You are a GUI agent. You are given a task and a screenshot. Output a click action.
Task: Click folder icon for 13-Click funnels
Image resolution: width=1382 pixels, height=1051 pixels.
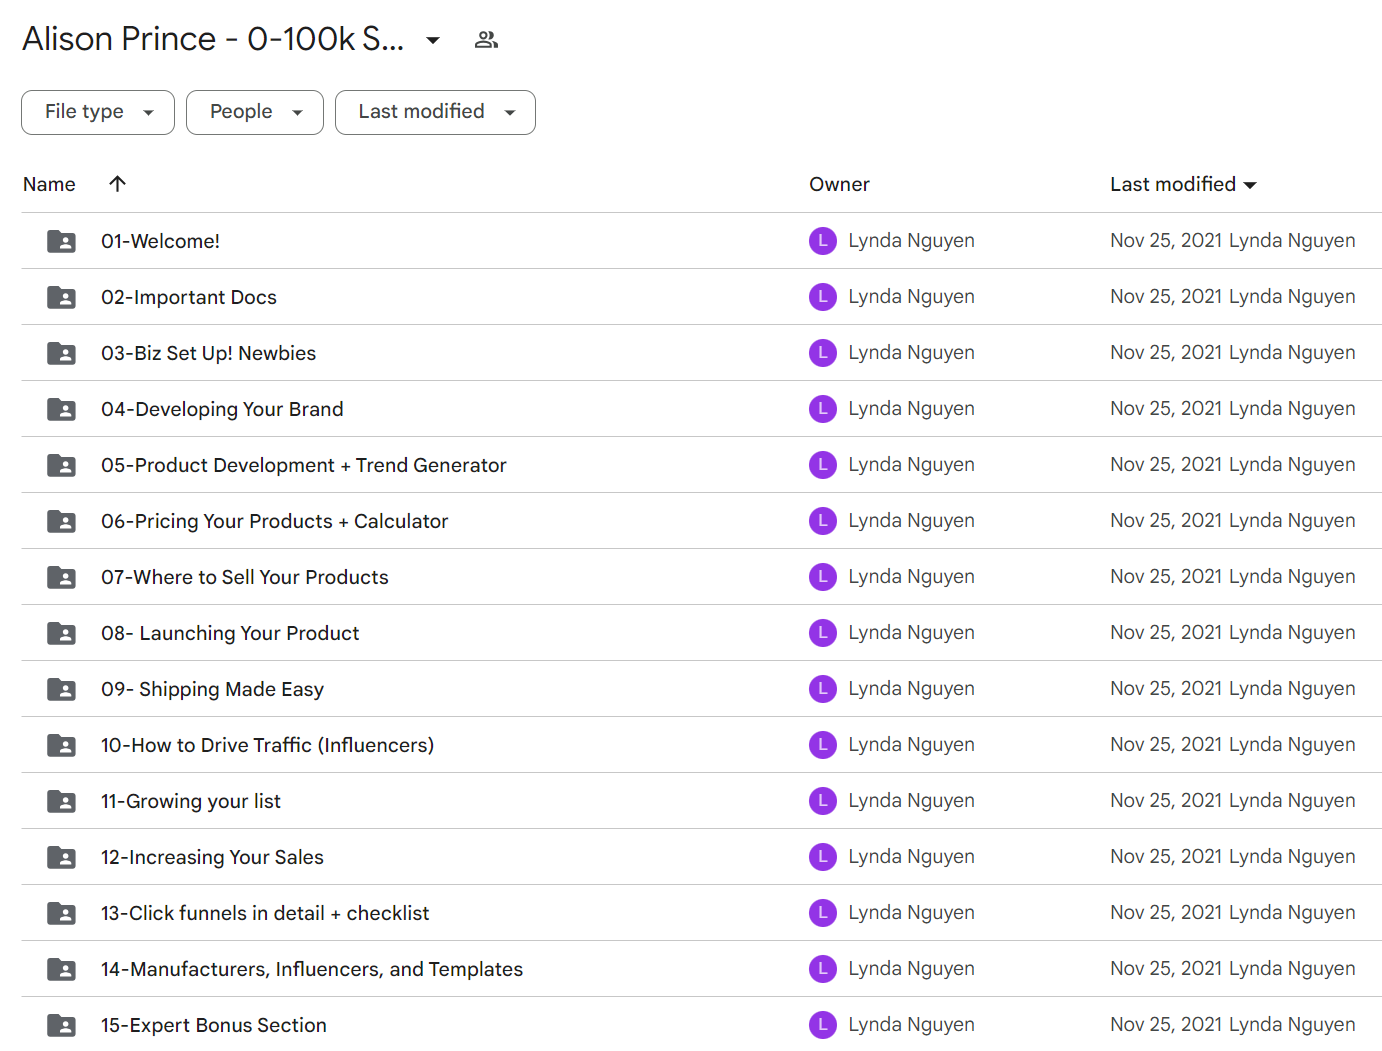tap(61, 913)
